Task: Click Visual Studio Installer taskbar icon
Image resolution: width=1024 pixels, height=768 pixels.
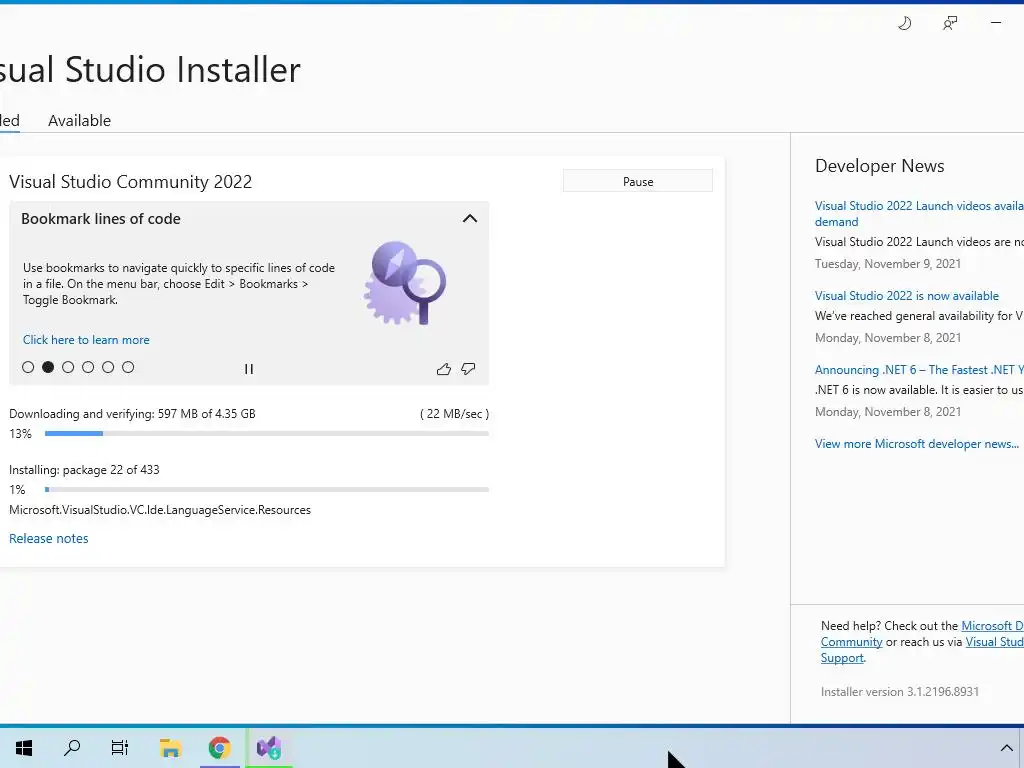Action: pyautogui.click(x=269, y=748)
